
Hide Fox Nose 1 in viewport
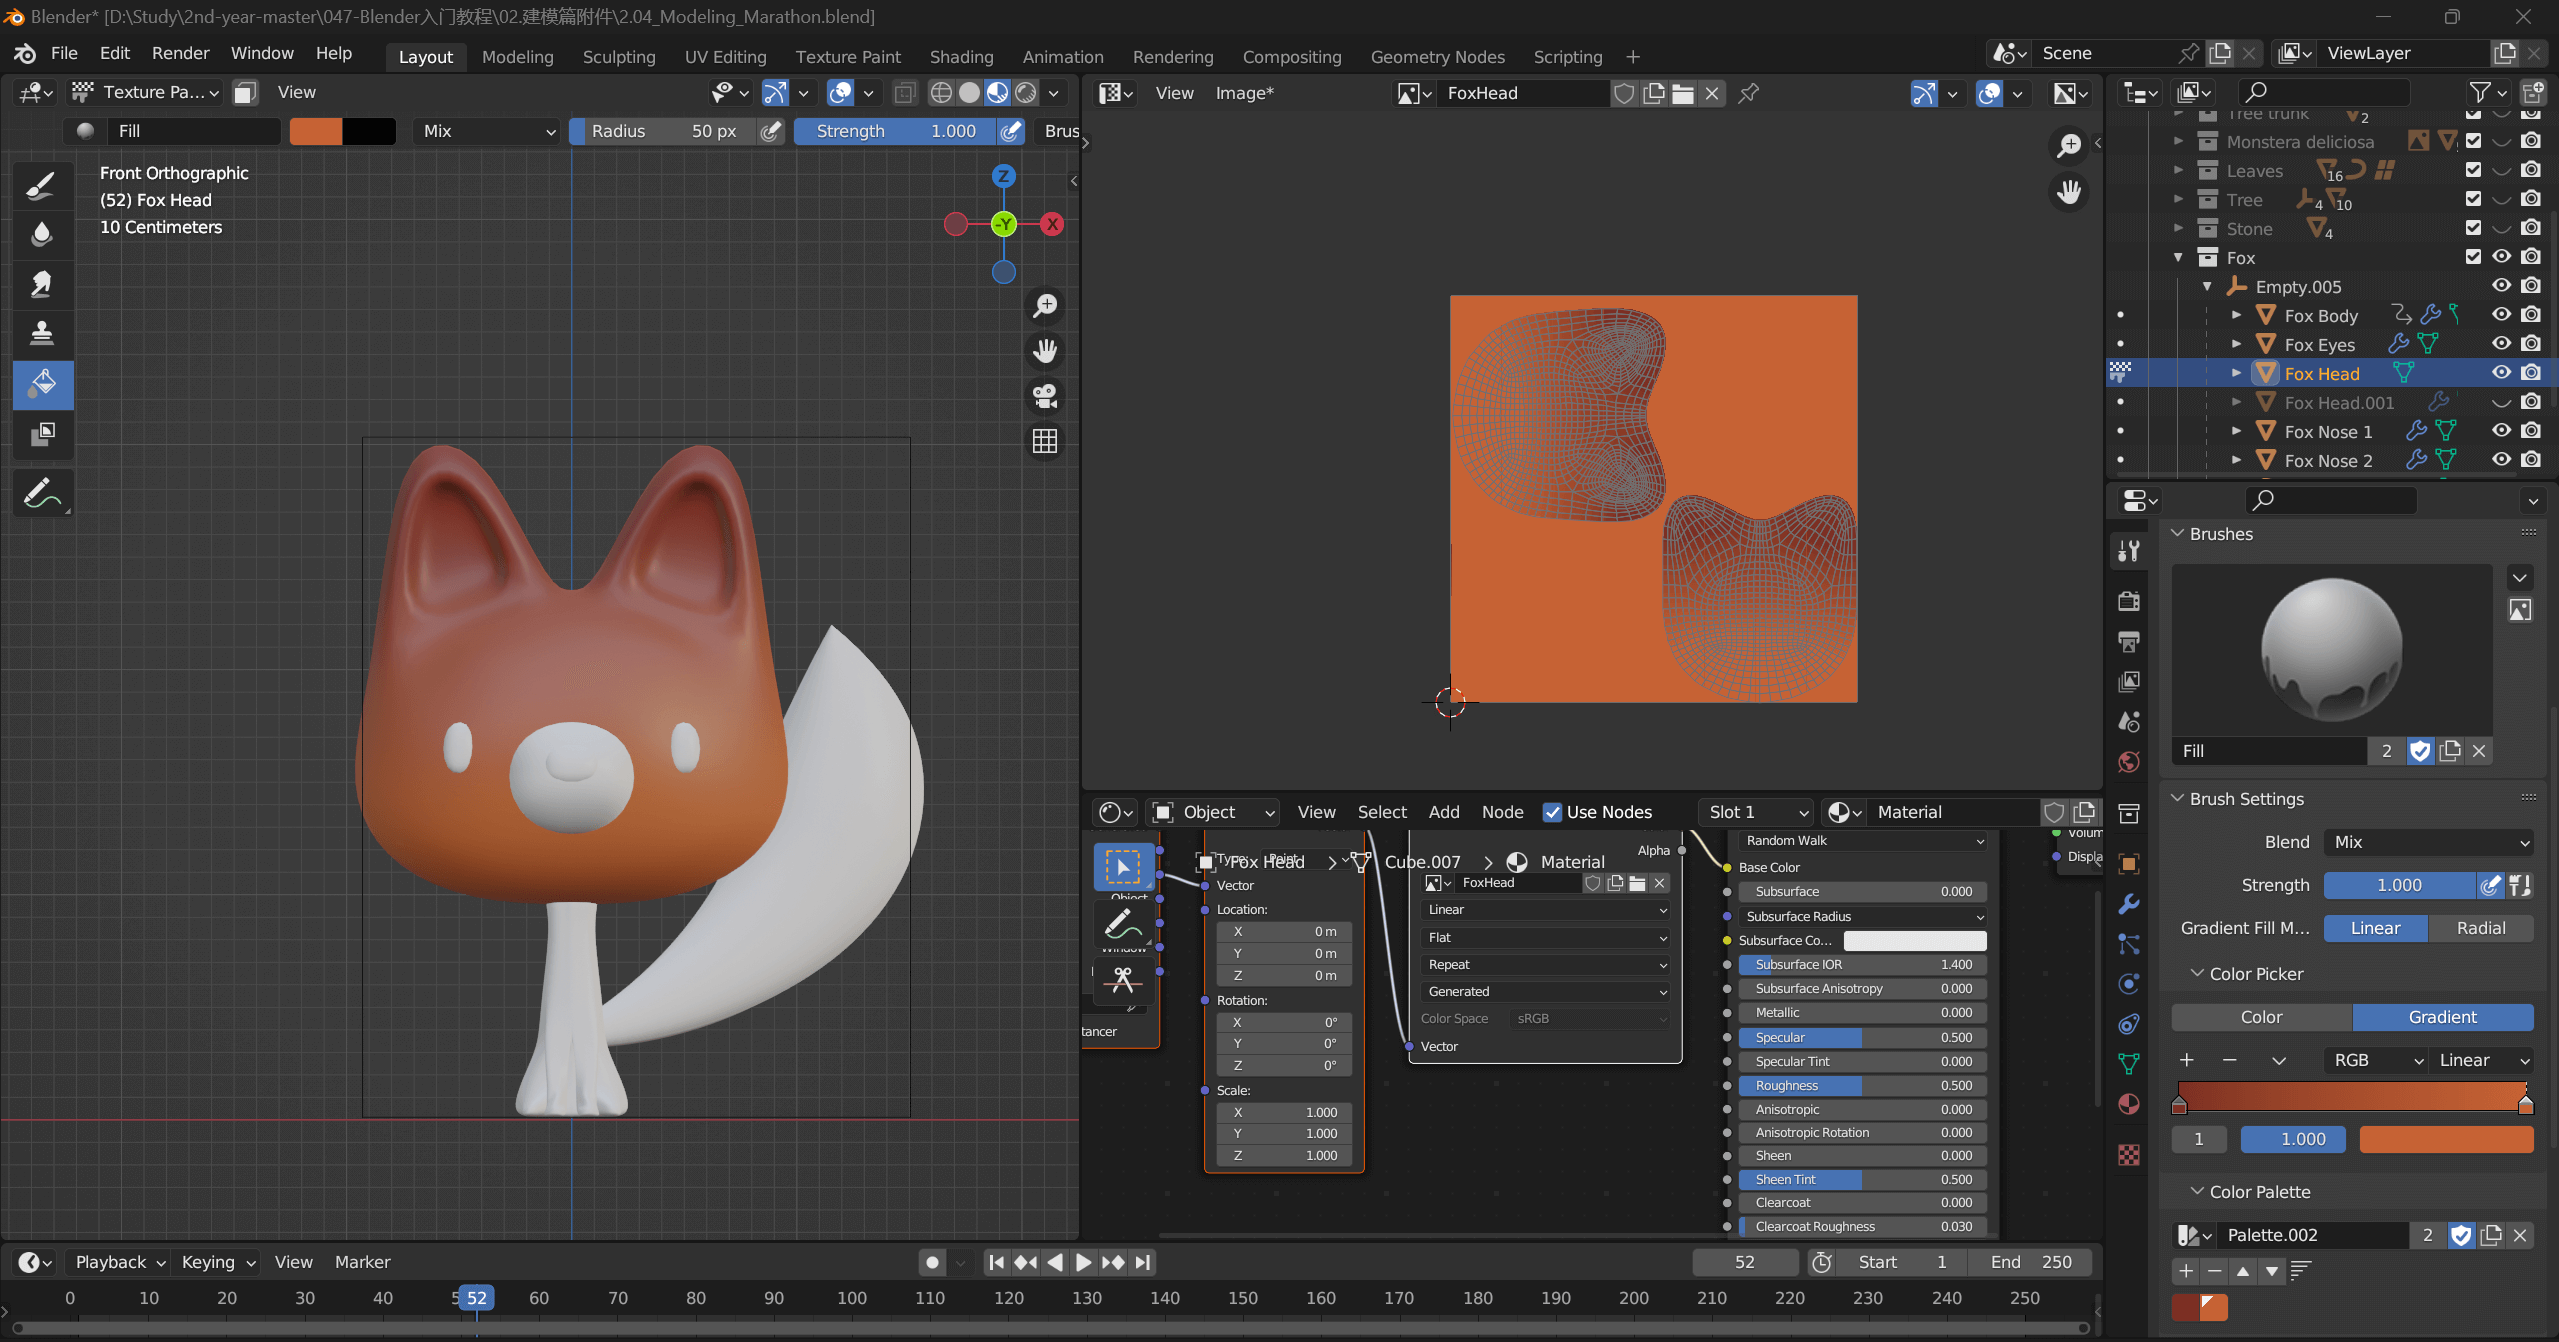2501,431
